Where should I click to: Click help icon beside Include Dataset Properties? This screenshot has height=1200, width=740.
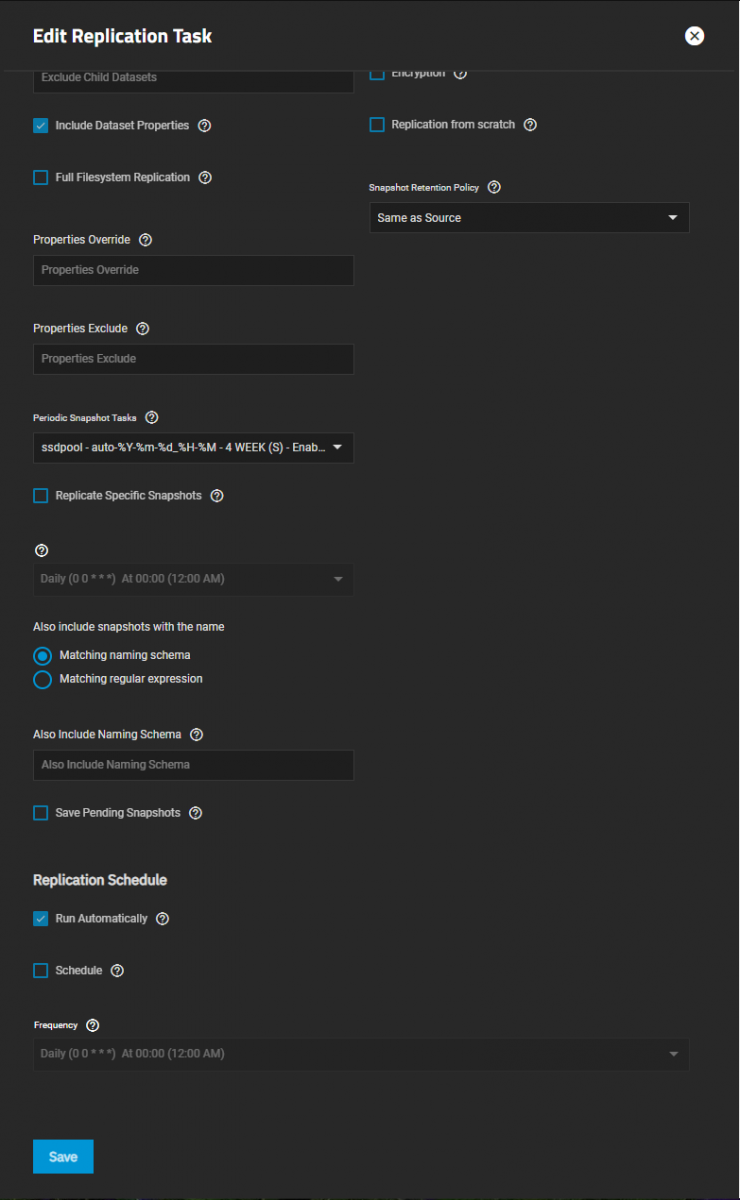(x=205, y=126)
